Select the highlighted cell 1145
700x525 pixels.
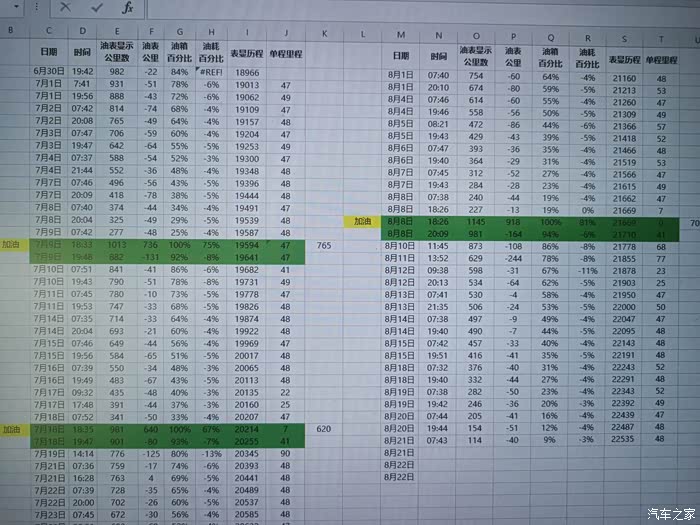pyautogui.click(x=476, y=222)
